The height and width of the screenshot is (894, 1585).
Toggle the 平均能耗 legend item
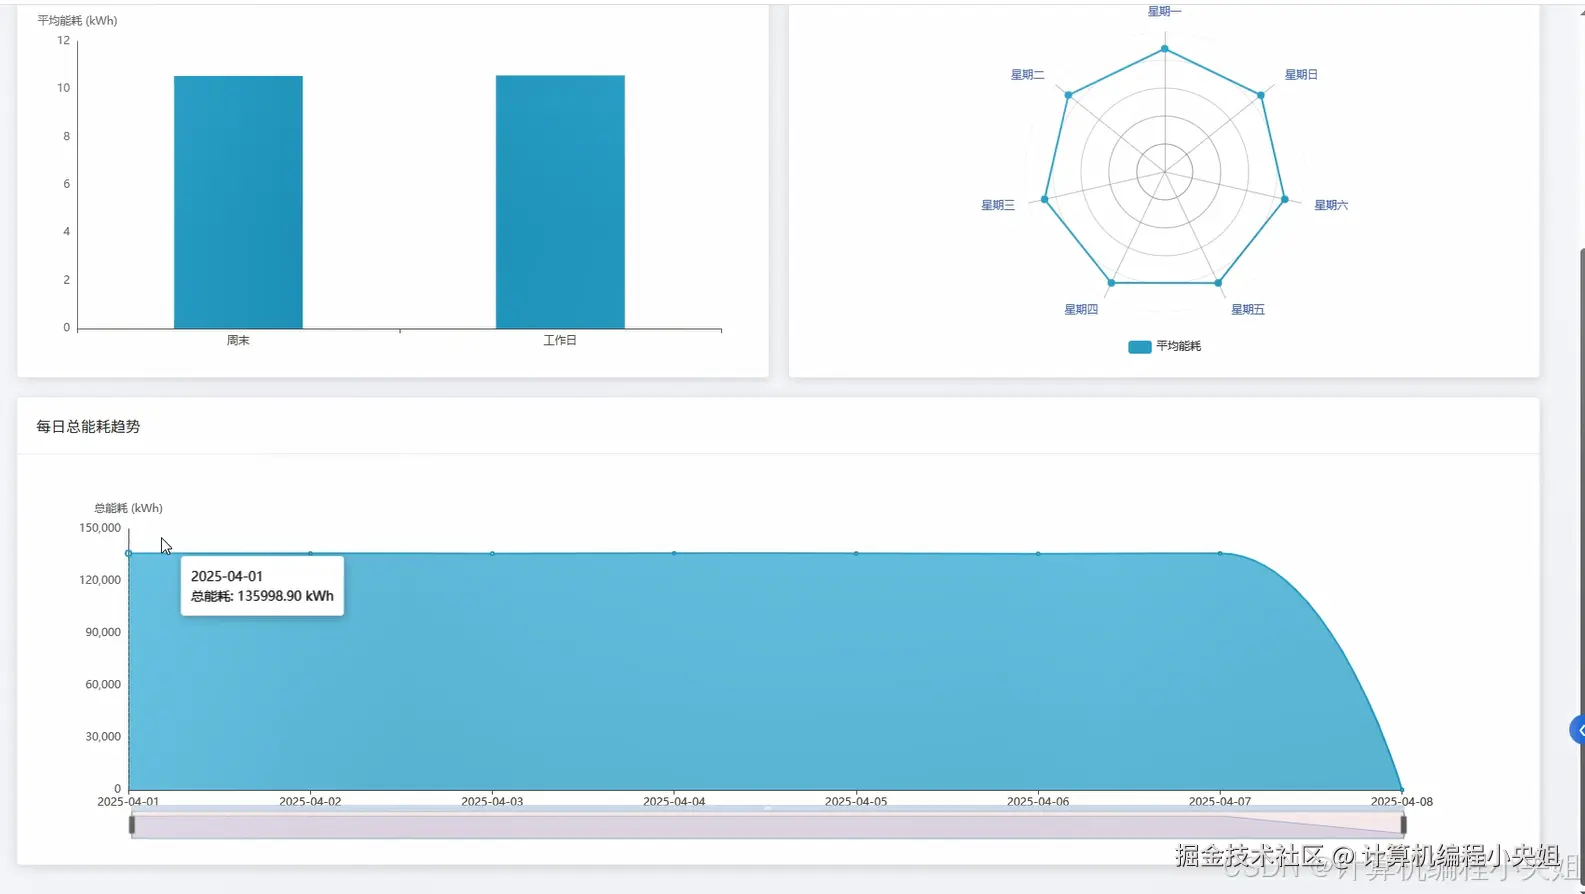[1164, 346]
